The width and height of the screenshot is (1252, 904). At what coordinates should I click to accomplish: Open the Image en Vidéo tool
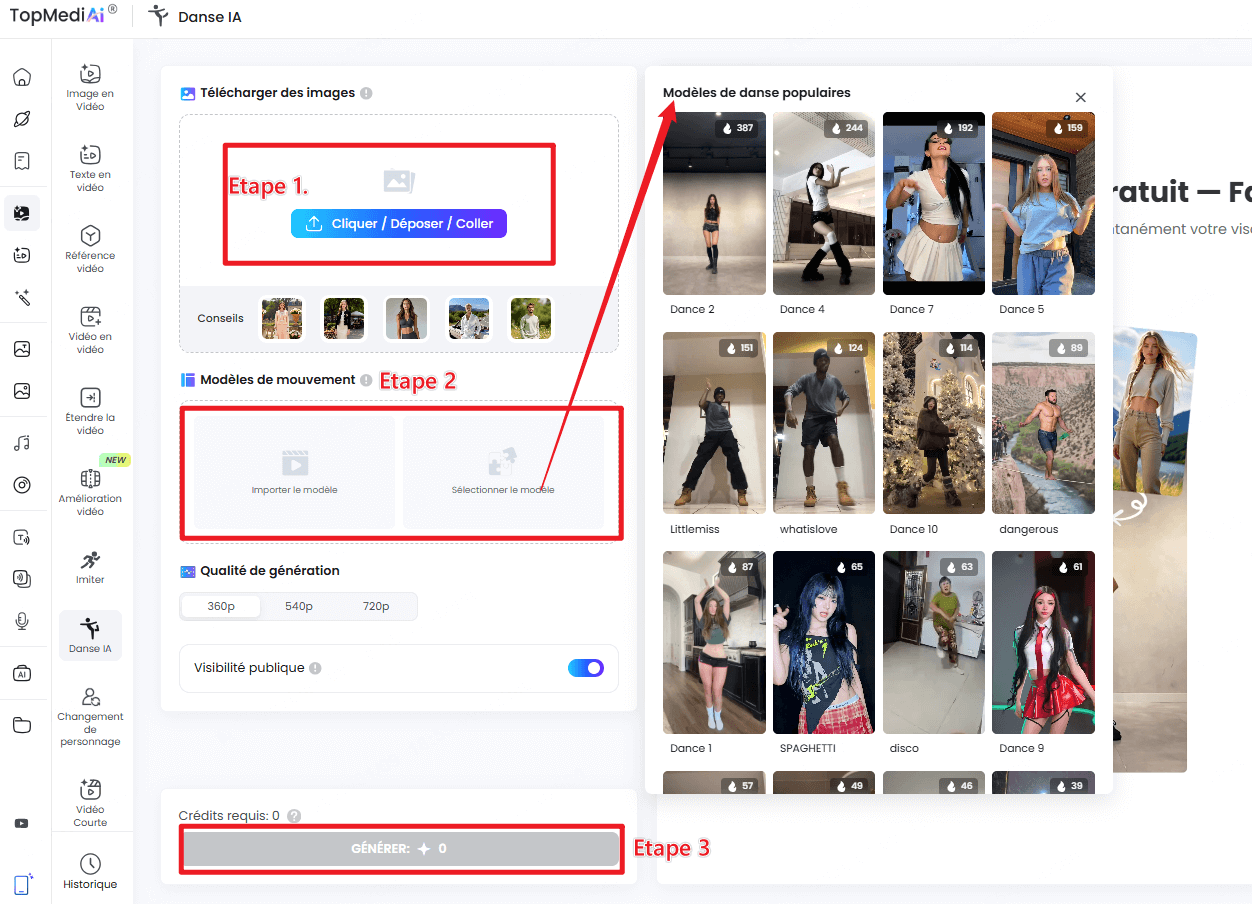(91, 87)
